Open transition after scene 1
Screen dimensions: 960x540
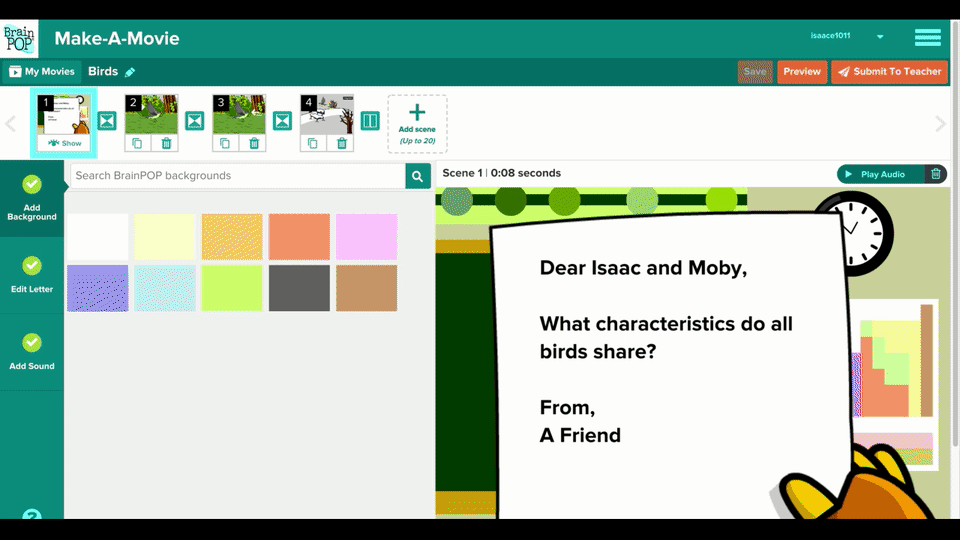[x=107, y=121]
